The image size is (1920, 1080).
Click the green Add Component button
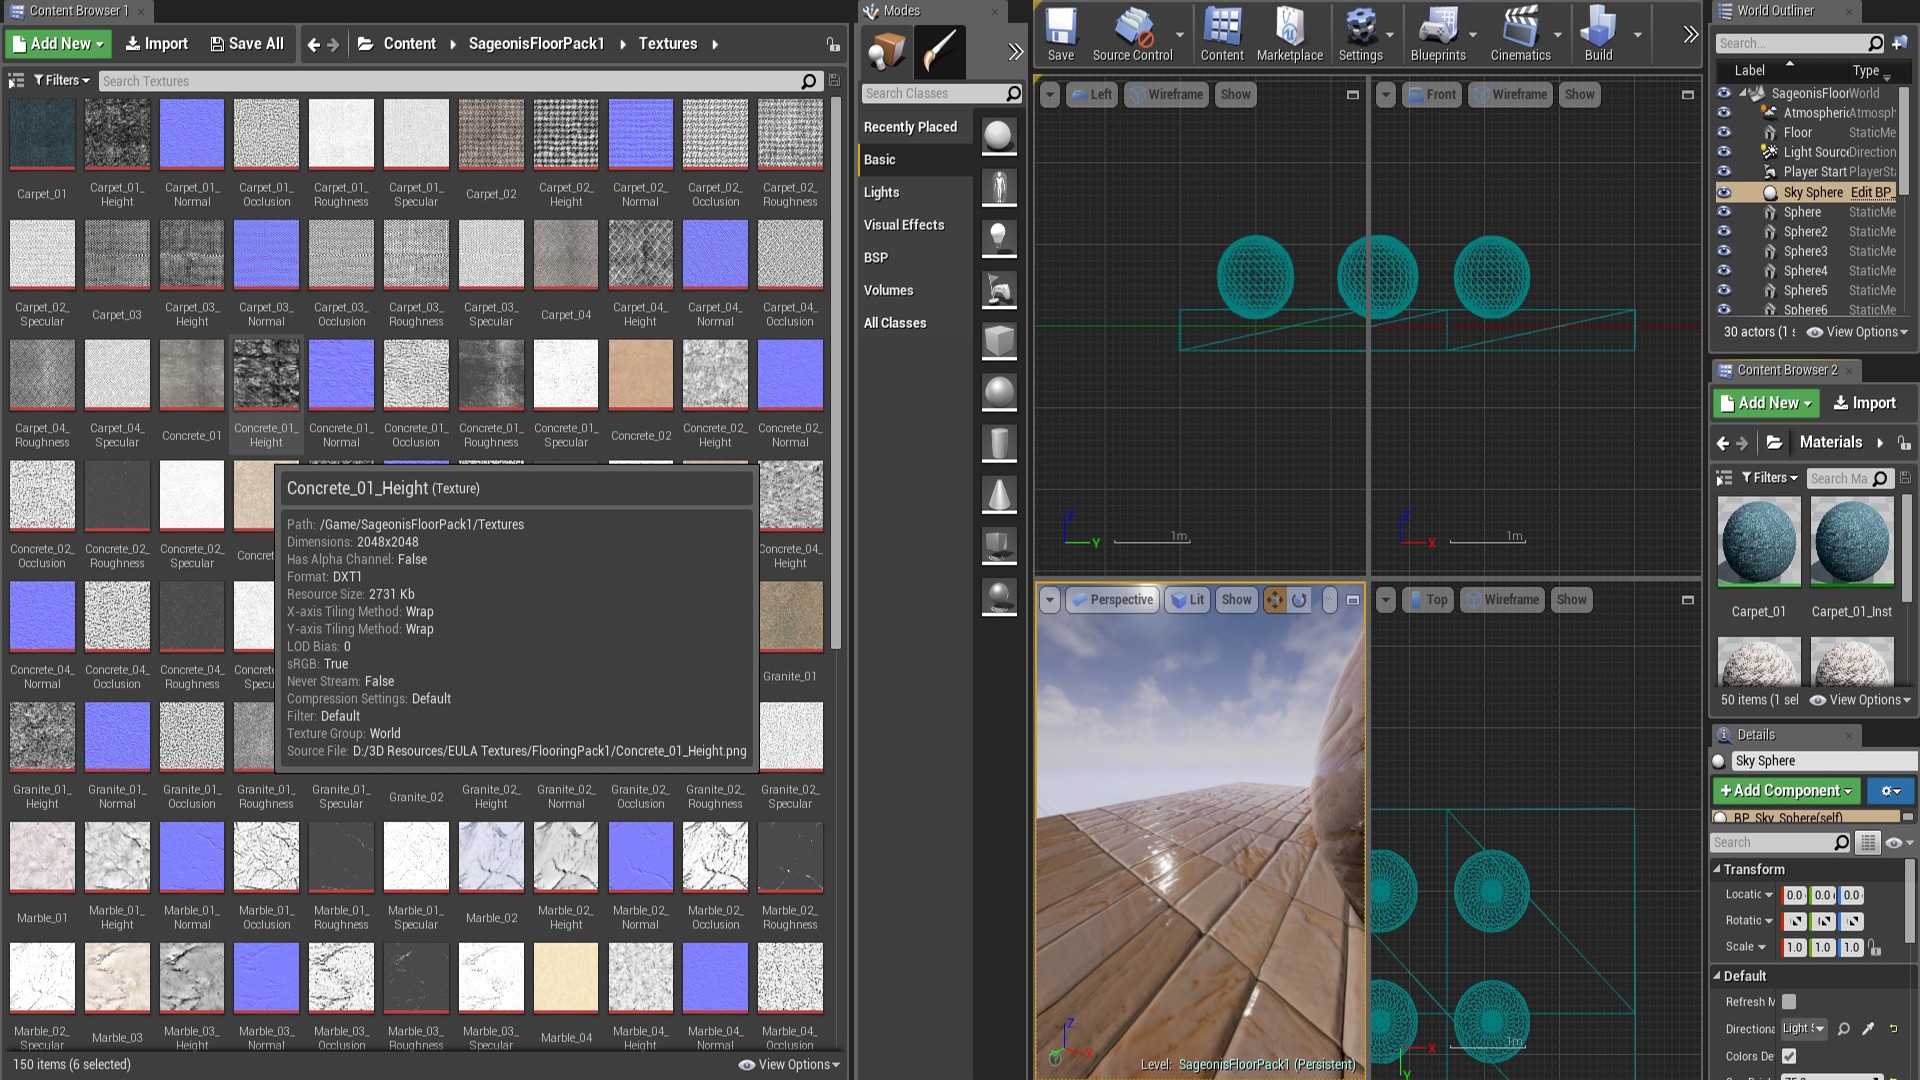(x=1785, y=790)
